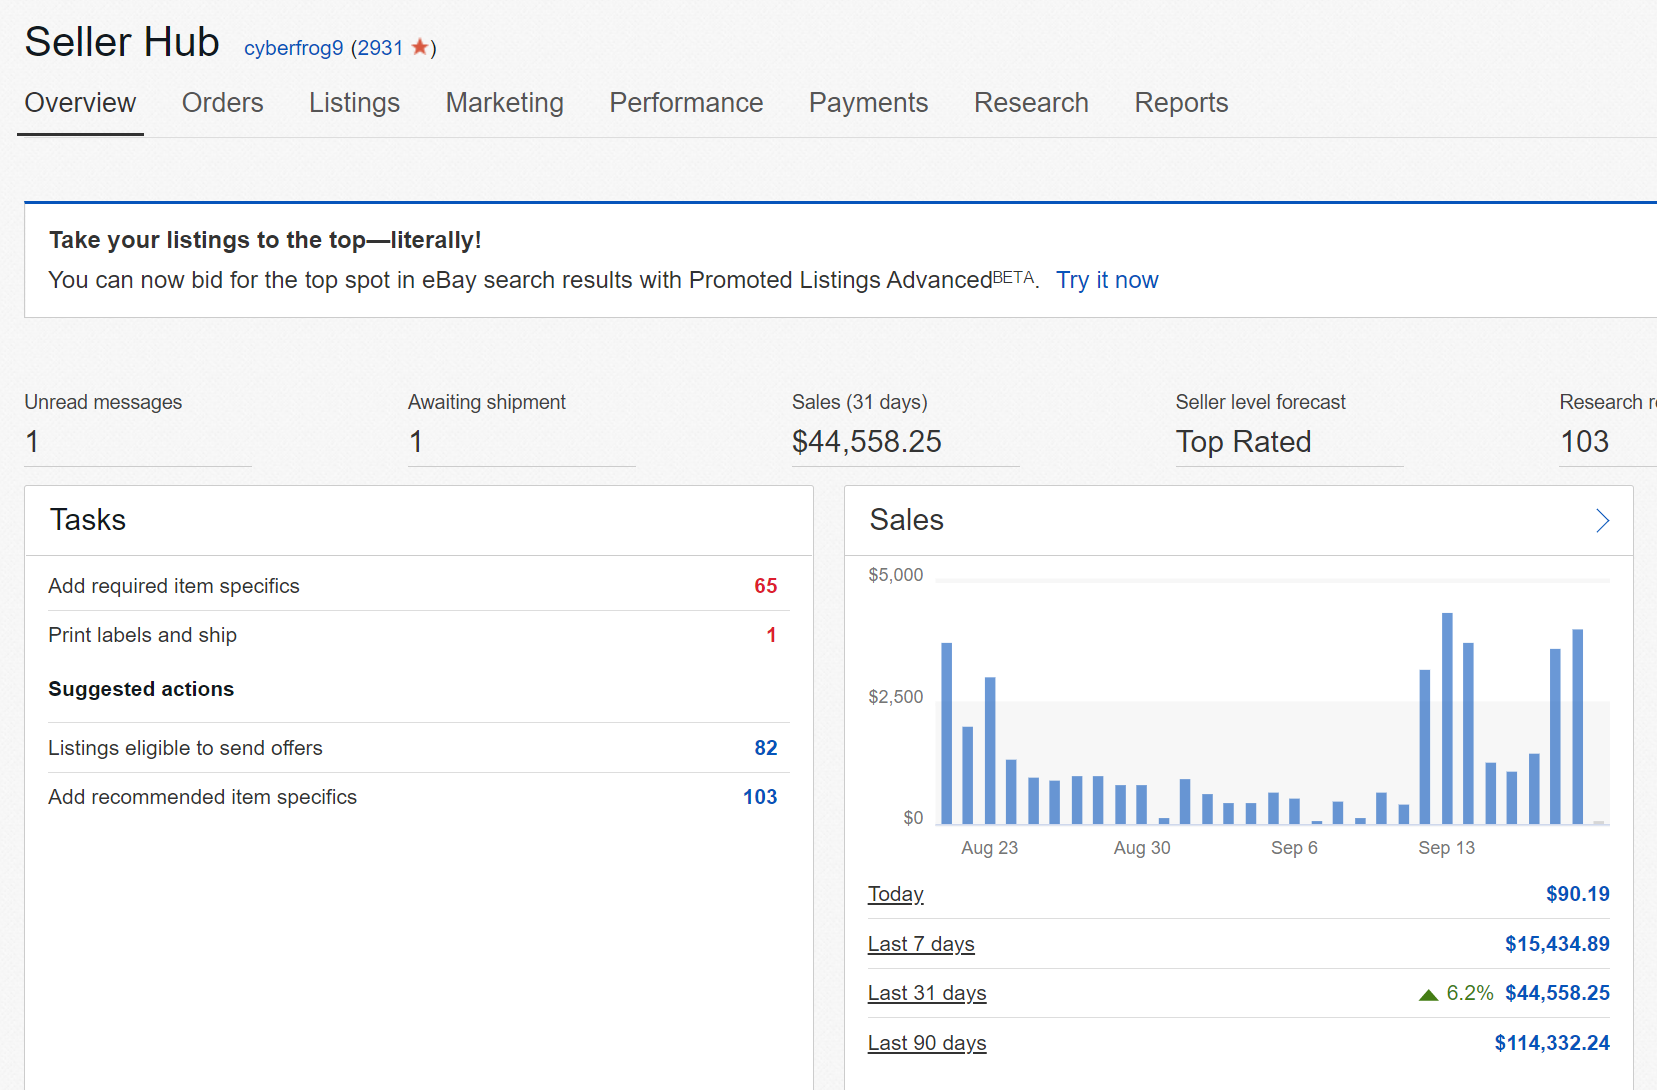Image resolution: width=1657 pixels, height=1090 pixels.
Task: Open the Reports tab
Action: click(x=1181, y=103)
